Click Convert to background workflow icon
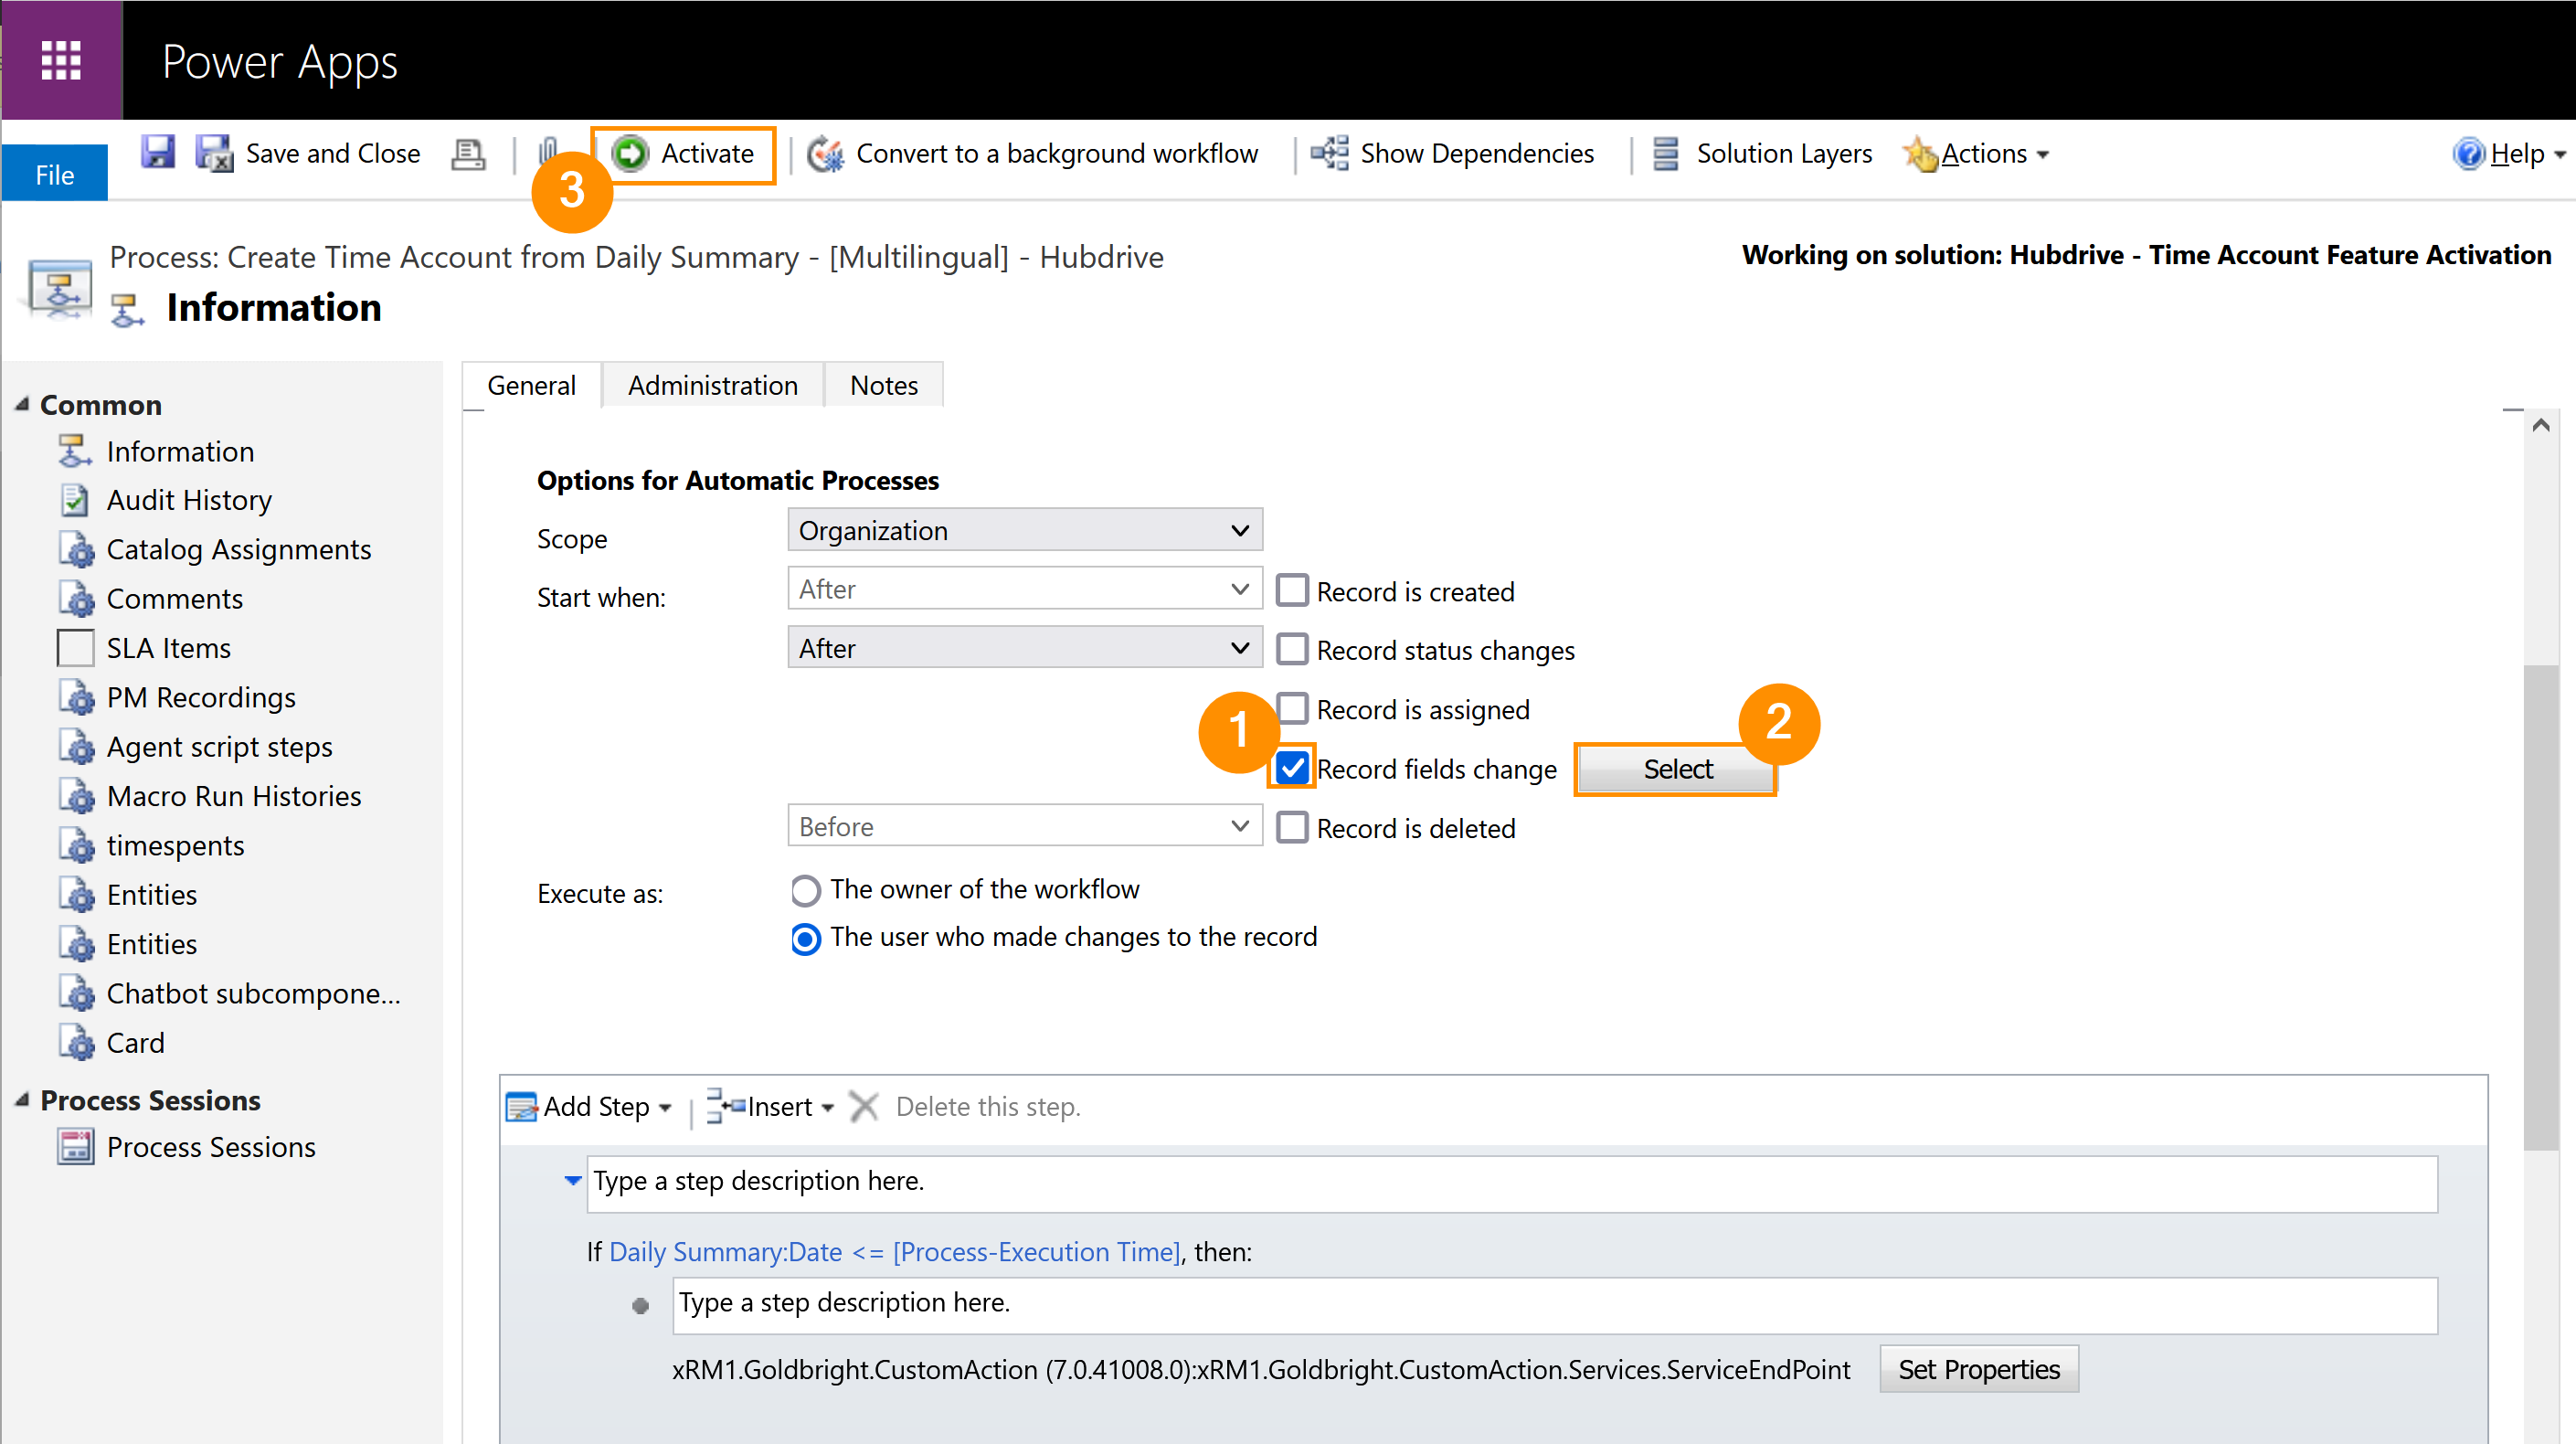The image size is (2576, 1444). 826,154
